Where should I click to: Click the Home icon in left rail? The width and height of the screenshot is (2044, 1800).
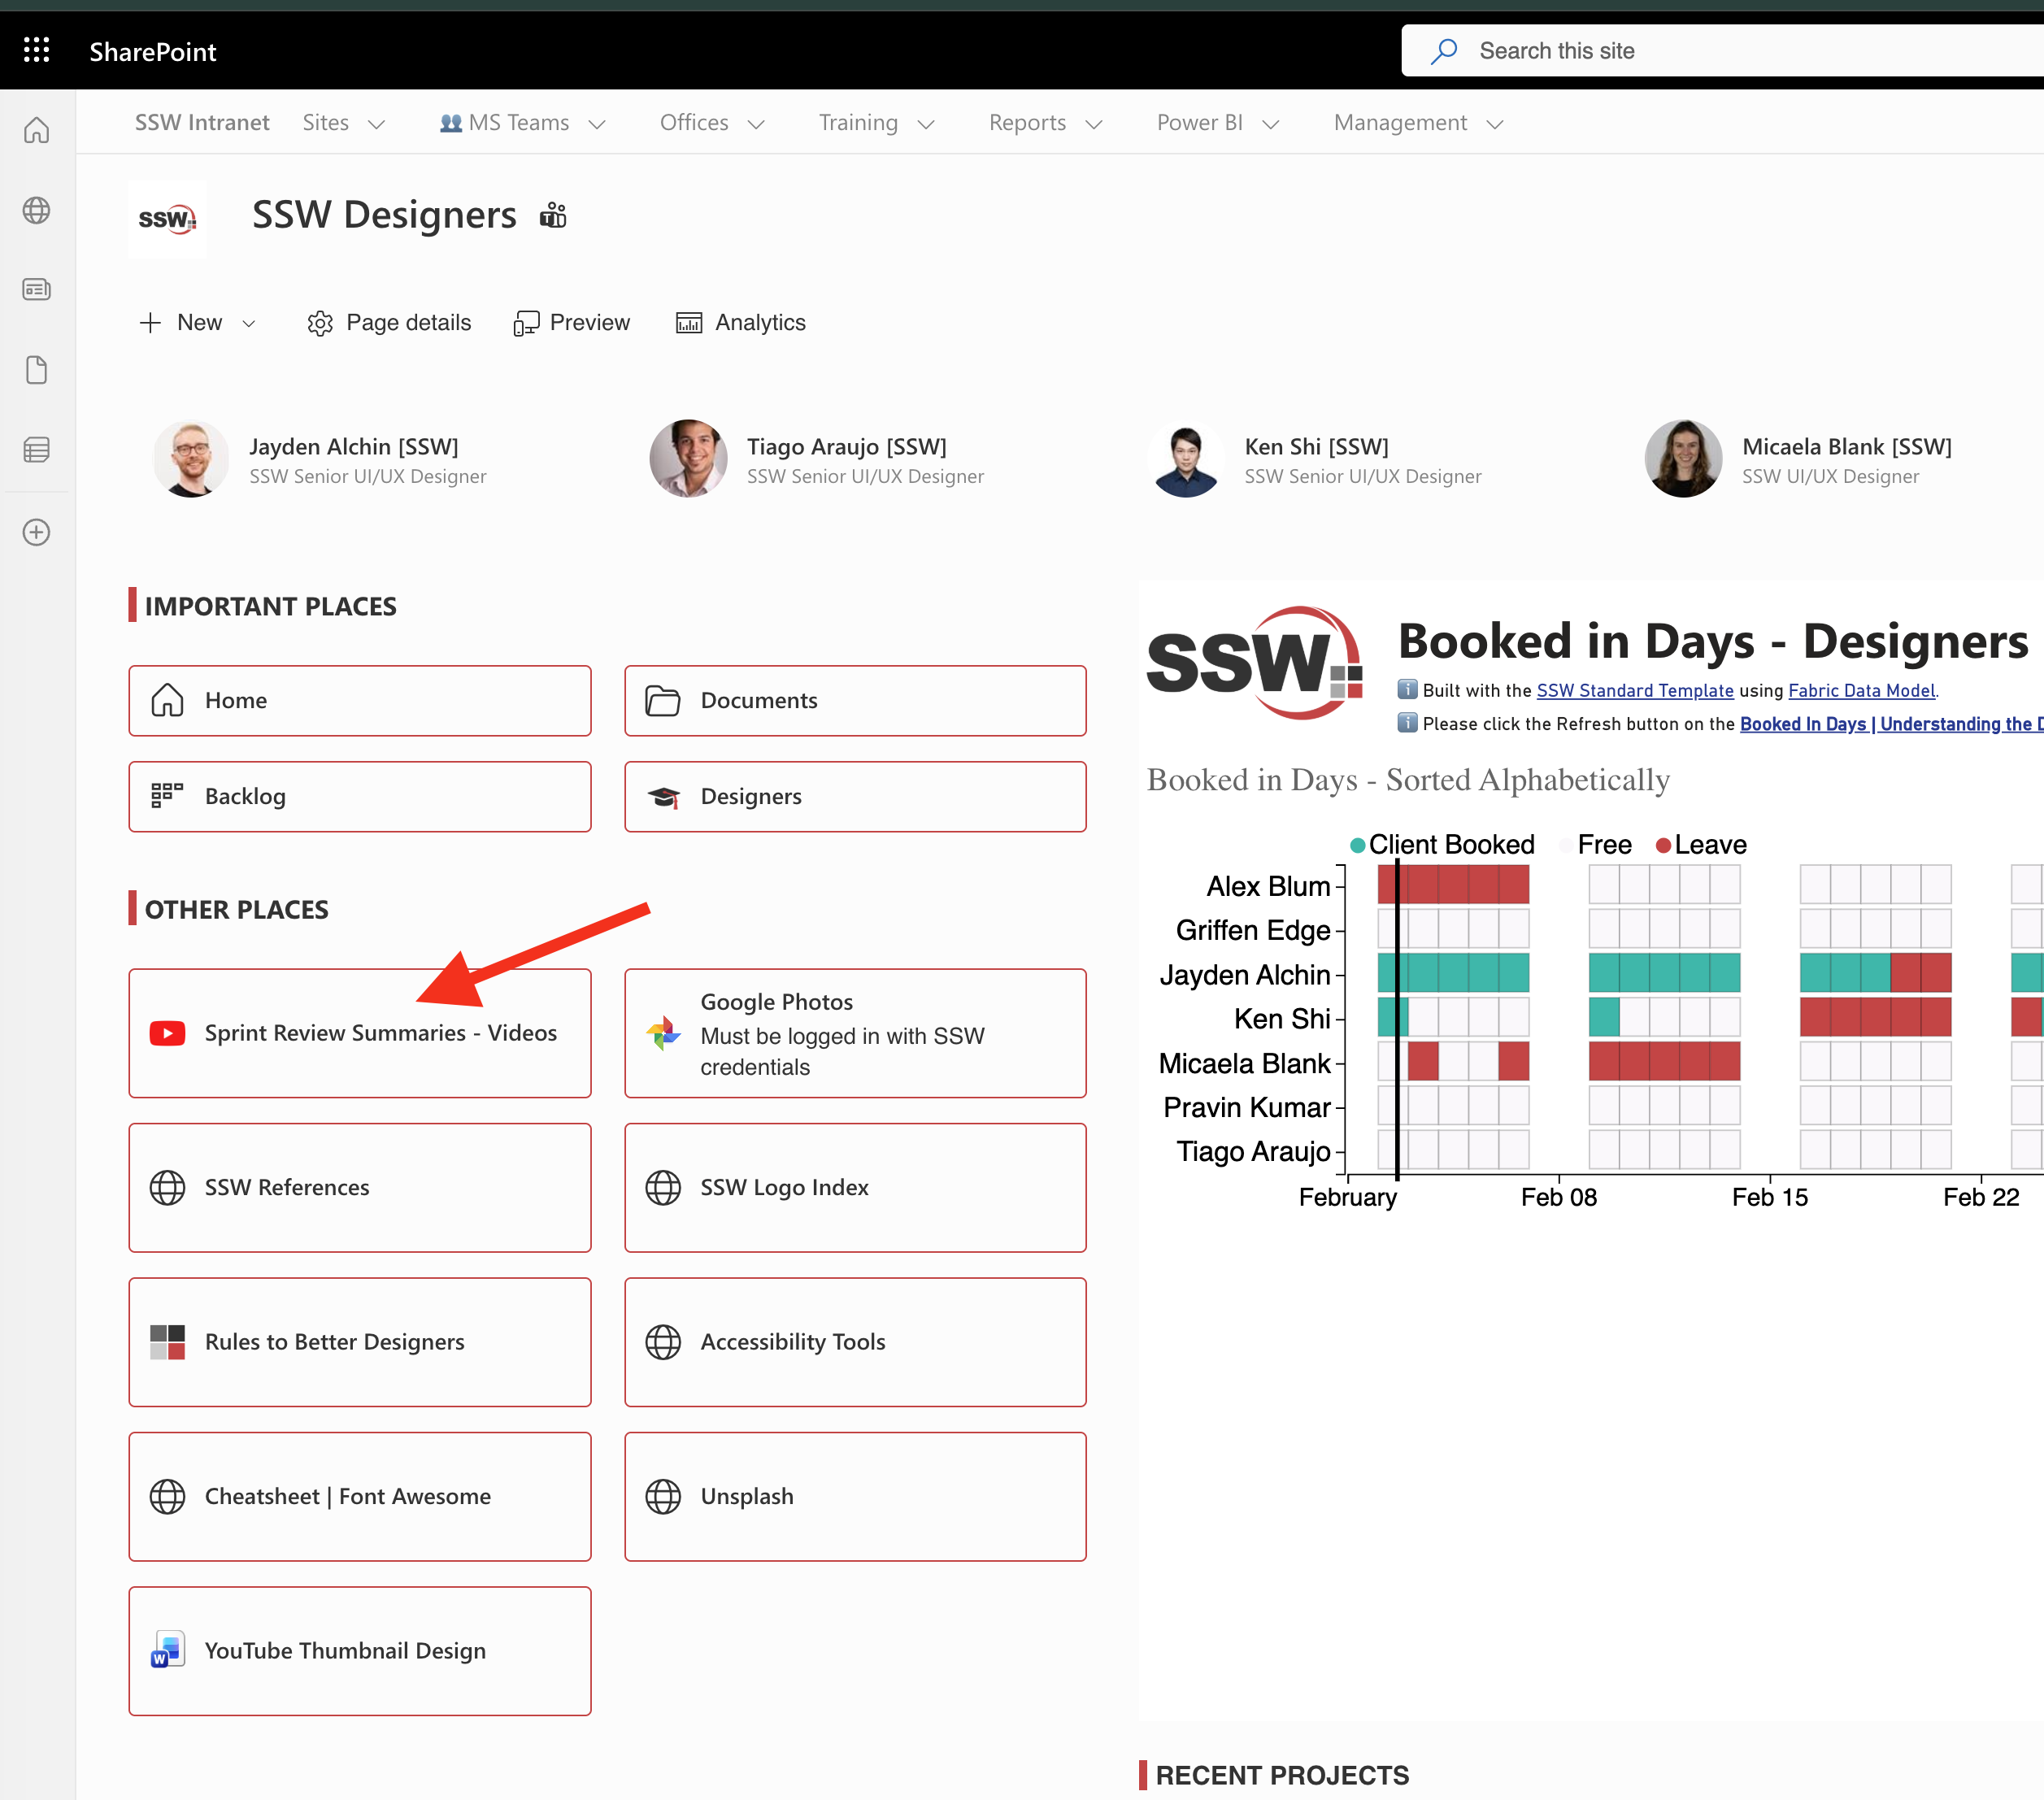[x=37, y=130]
